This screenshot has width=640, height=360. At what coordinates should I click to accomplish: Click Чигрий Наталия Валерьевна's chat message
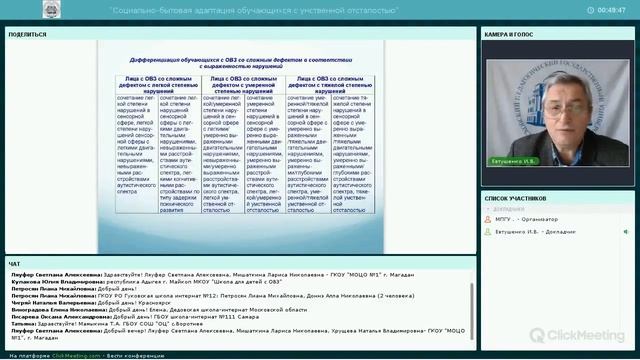(91, 303)
